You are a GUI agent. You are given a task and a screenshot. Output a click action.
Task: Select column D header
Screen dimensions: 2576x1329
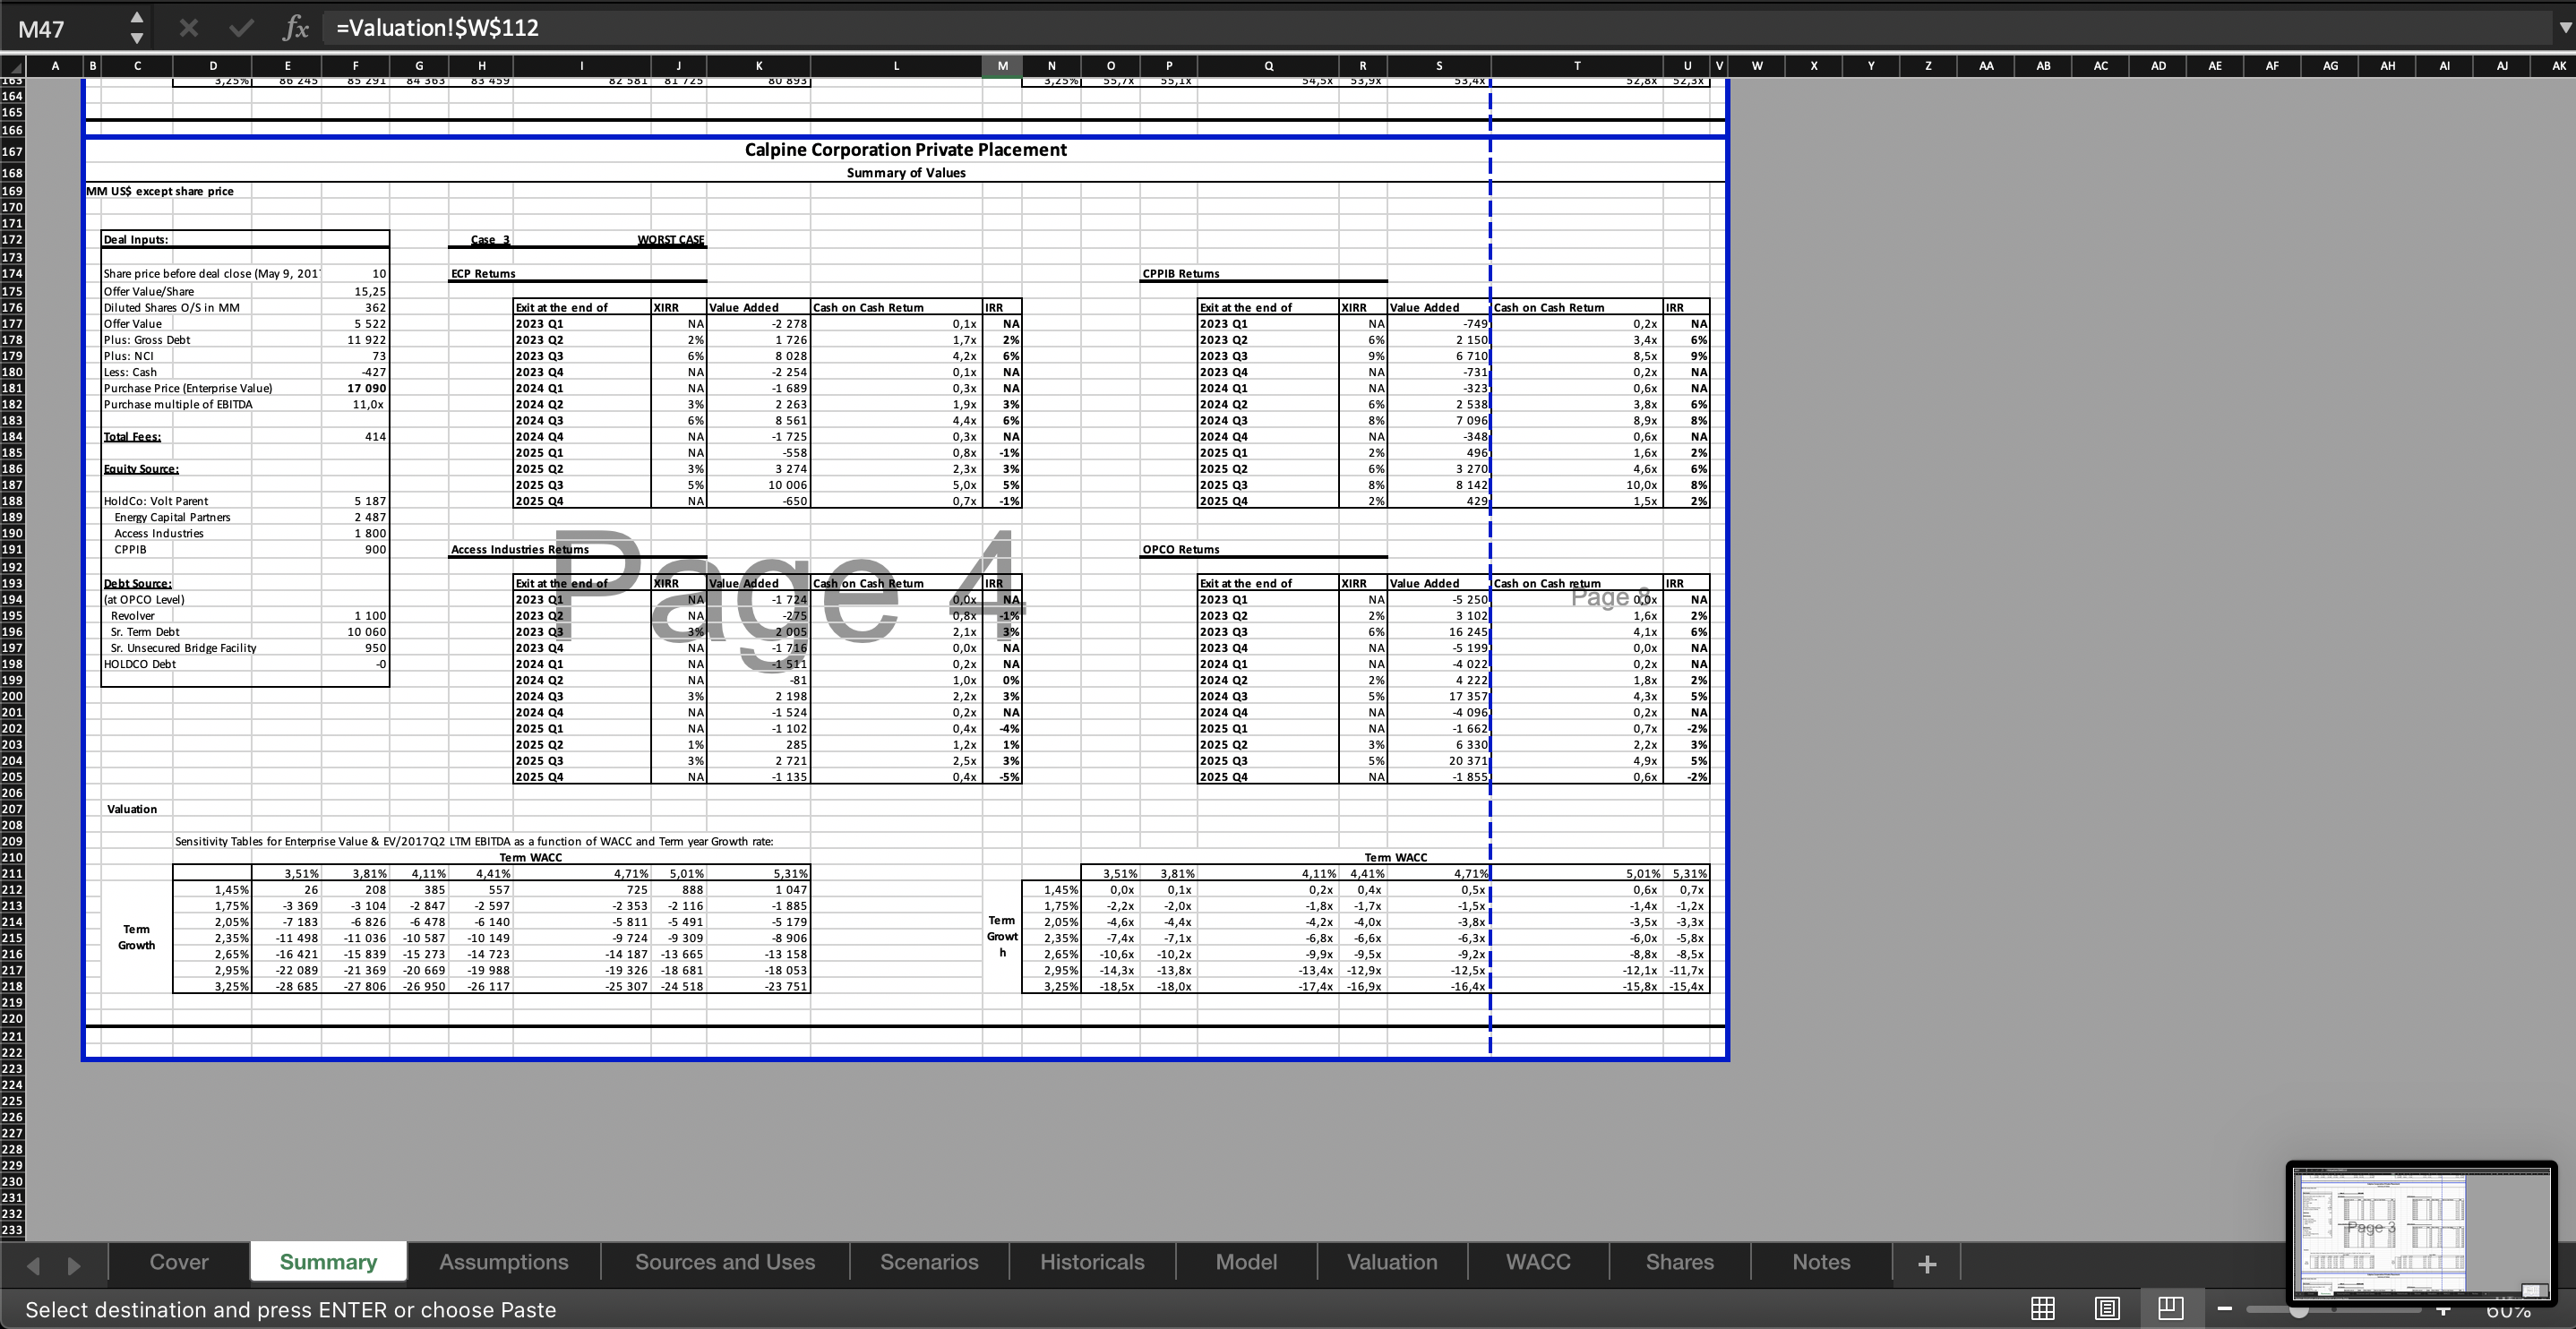tap(212, 66)
